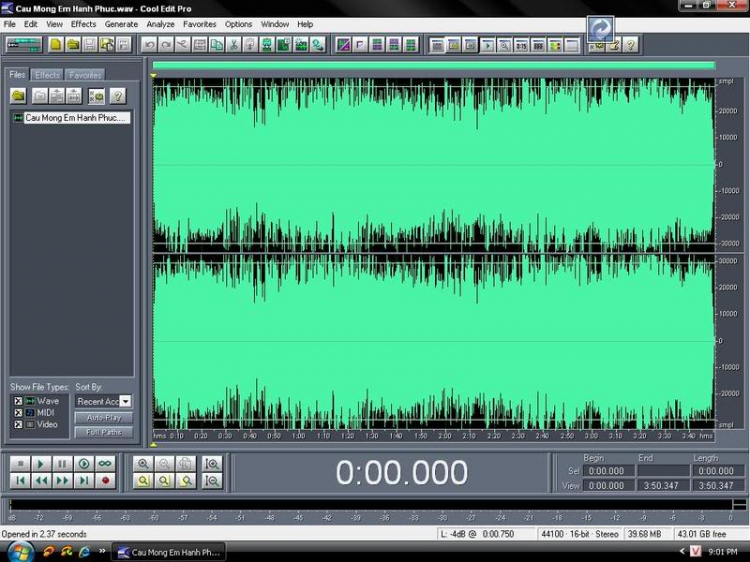
Task: Select the Files tab in the side panel
Action: (17, 75)
